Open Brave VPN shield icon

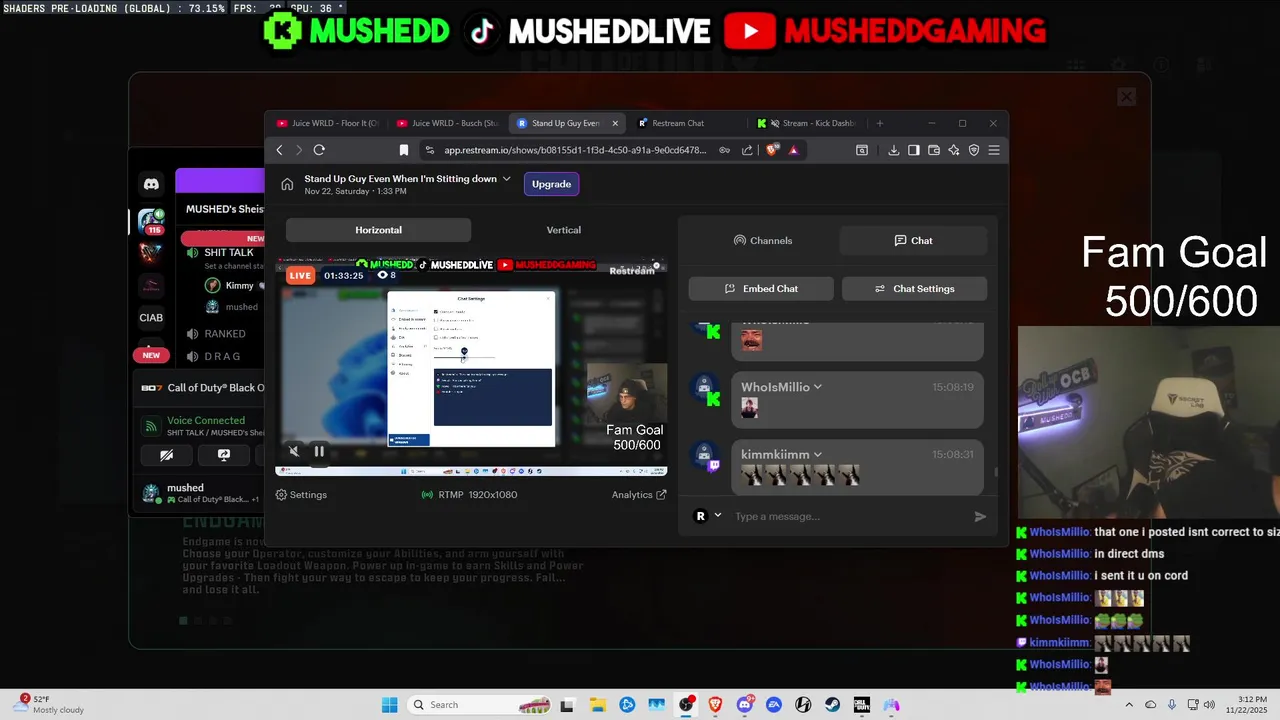[974, 150]
